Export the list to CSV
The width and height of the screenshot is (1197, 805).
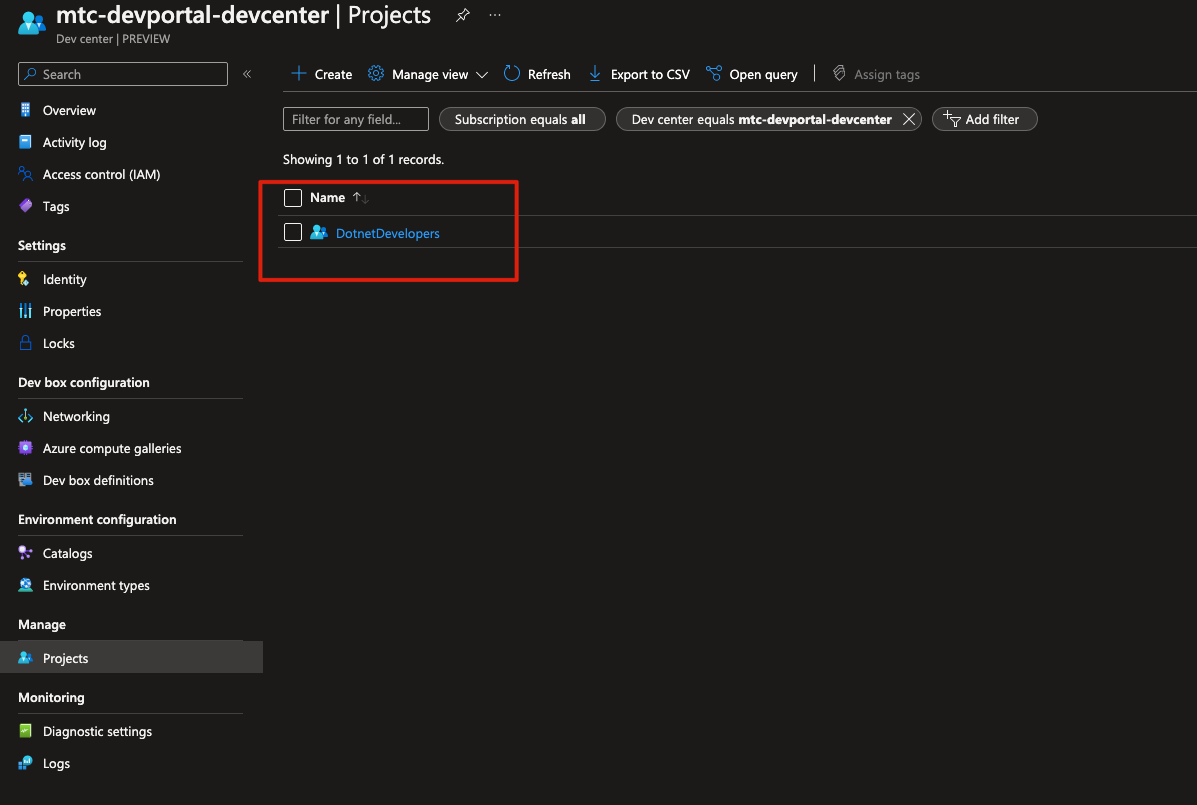pyautogui.click(x=639, y=74)
